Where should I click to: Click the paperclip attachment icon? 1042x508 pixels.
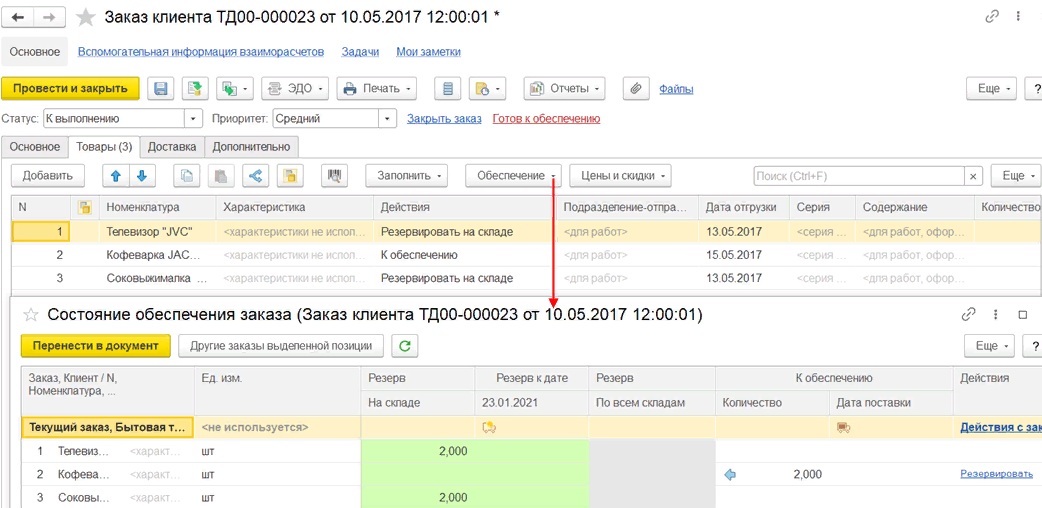635,89
